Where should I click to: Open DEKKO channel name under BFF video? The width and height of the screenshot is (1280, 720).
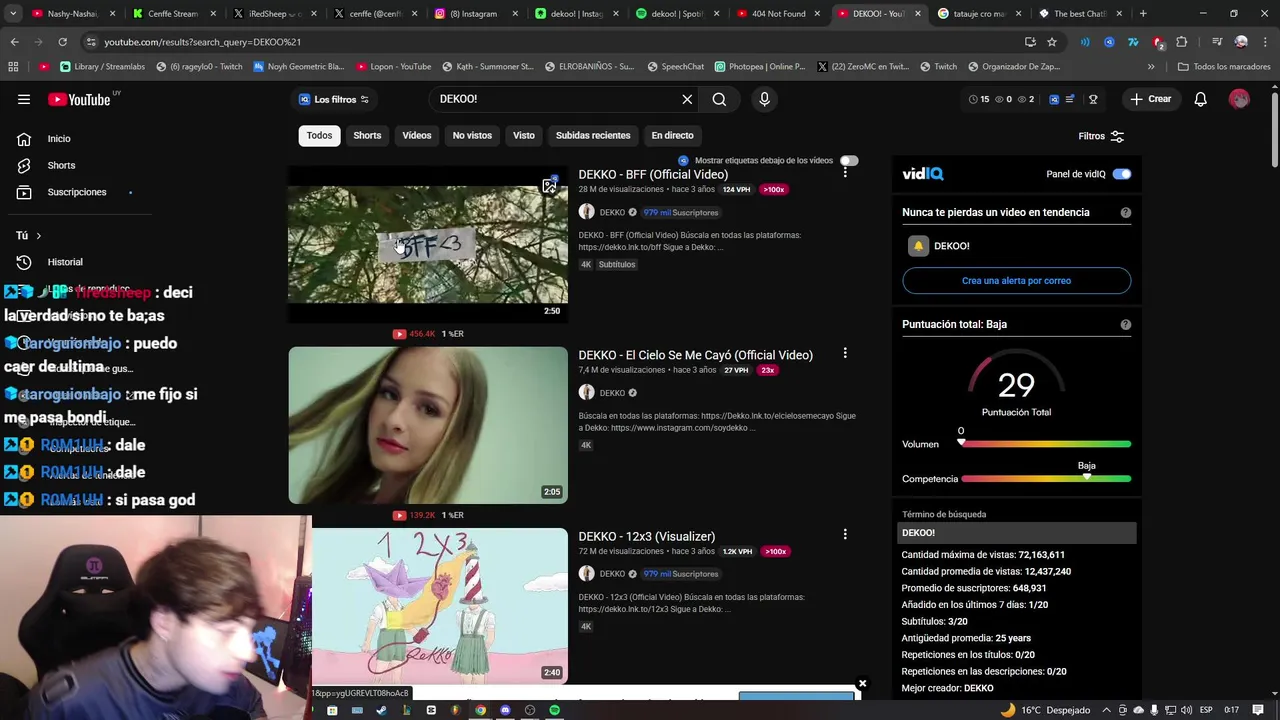pyautogui.click(x=612, y=212)
